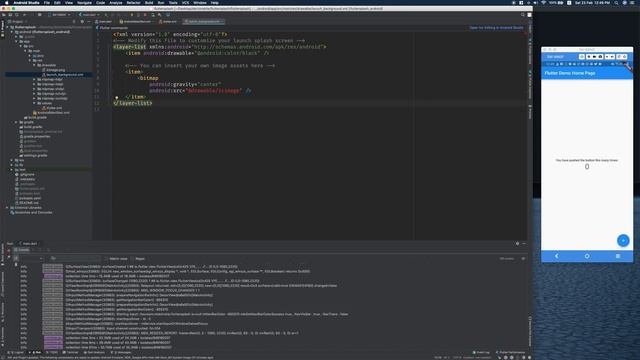Tap the Android home button in emulator
This screenshot has width=640, height=360.
587,256
